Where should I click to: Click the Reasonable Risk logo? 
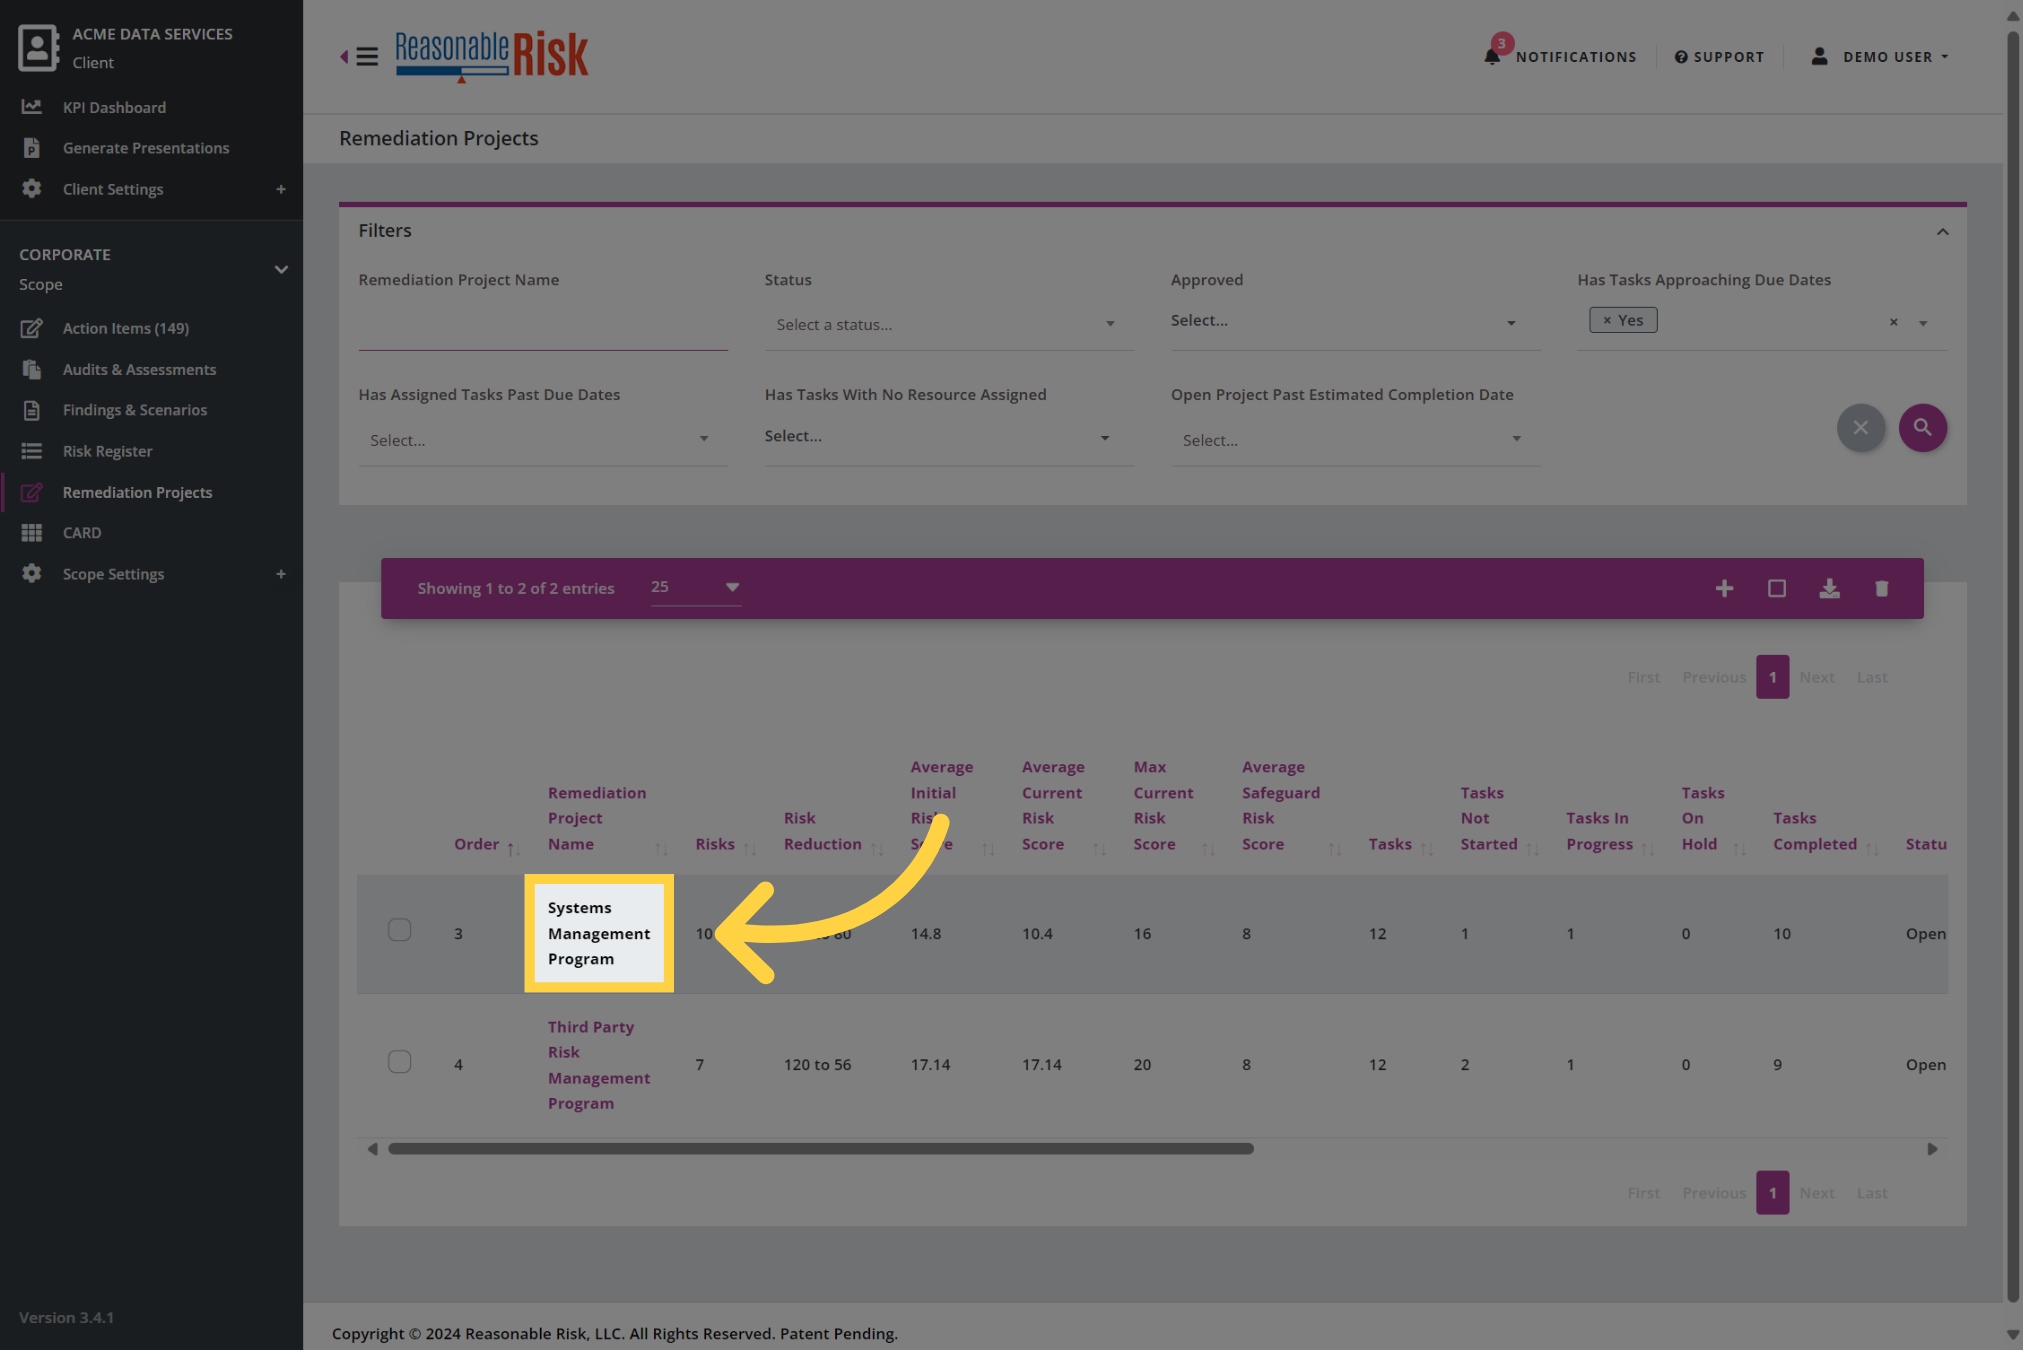click(491, 56)
